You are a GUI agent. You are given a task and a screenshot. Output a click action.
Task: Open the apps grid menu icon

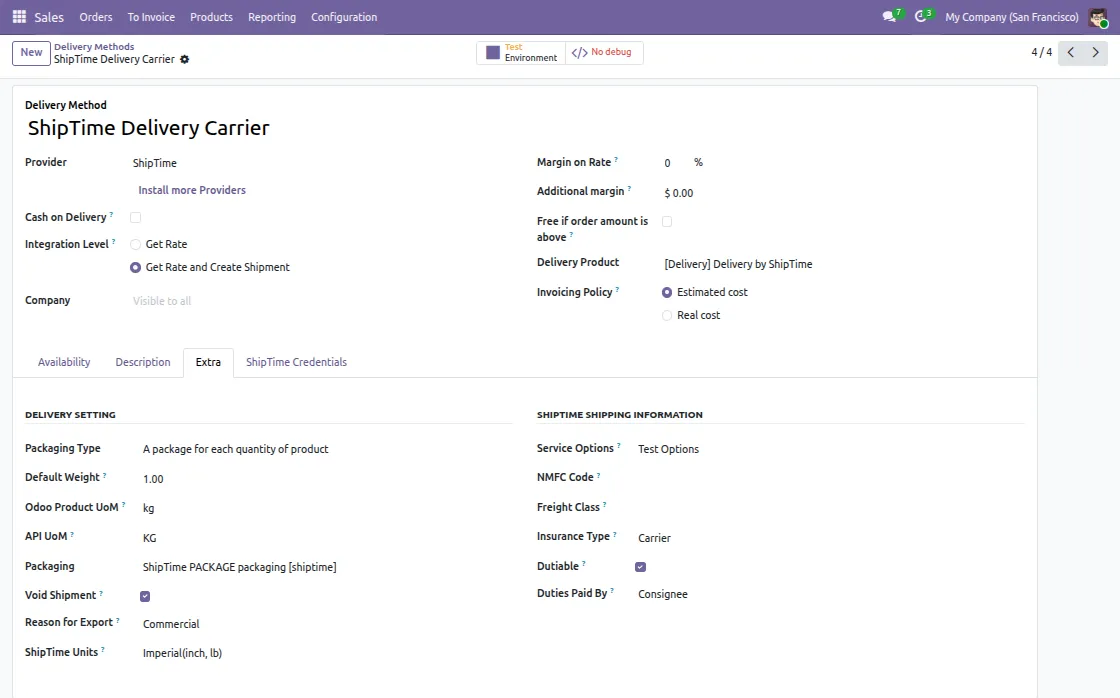pos(19,16)
